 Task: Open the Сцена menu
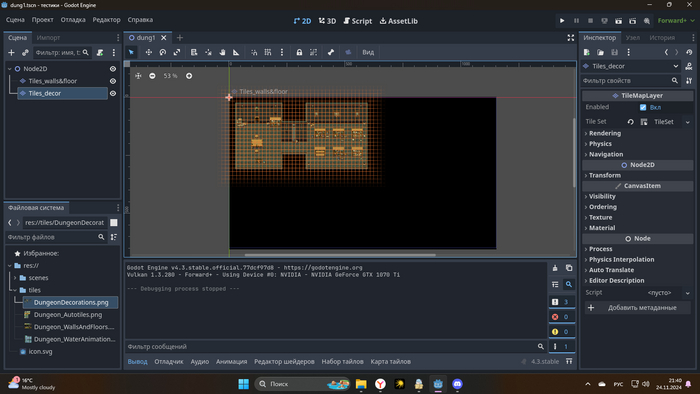[x=15, y=20]
